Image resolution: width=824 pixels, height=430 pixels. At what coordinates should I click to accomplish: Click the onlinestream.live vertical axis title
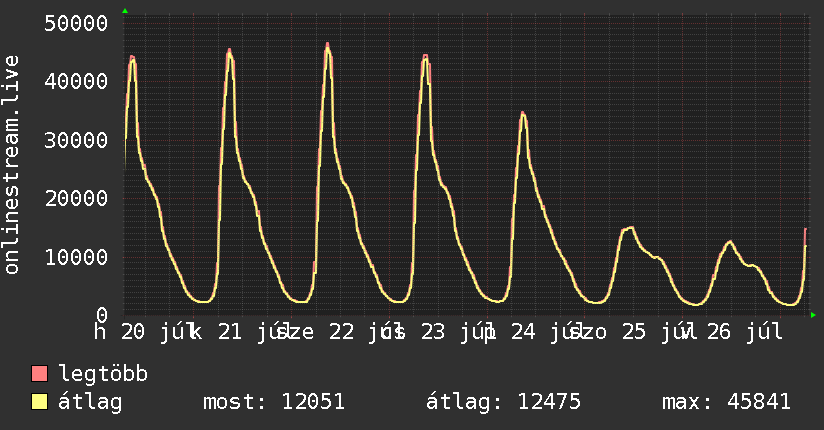(12, 165)
